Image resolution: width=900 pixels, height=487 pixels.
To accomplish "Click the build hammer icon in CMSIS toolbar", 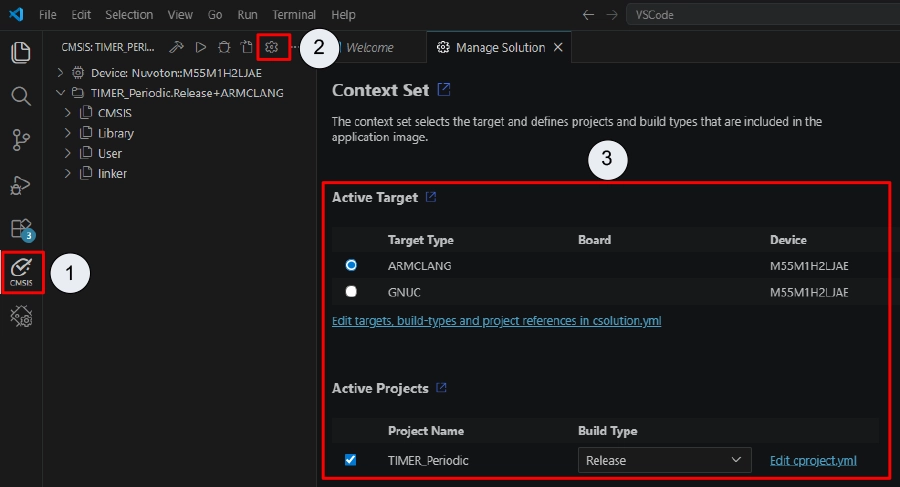I will (x=176, y=47).
